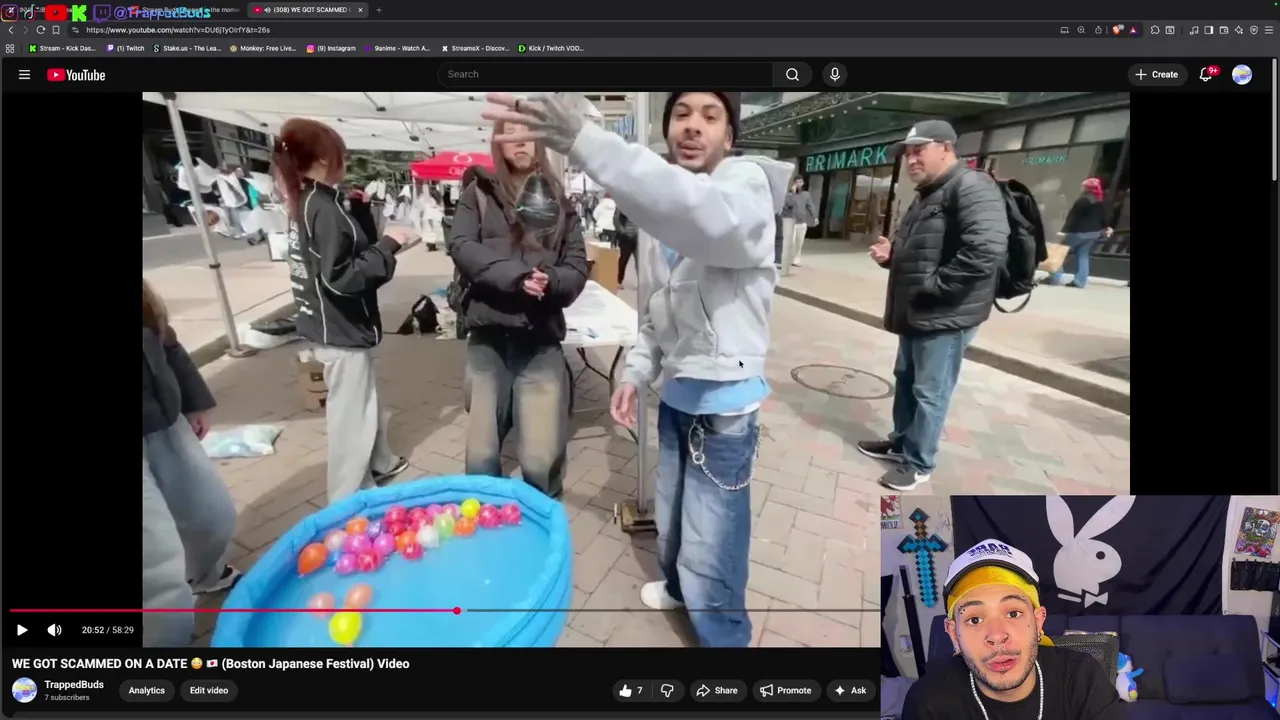Go forward in browser history

pyautogui.click(x=25, y=30)
